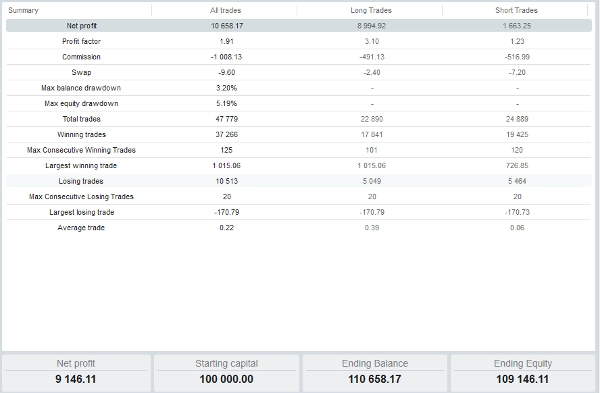Select the Largest winning trade label
Screen dimensions: 600x393
coord(81,165)
